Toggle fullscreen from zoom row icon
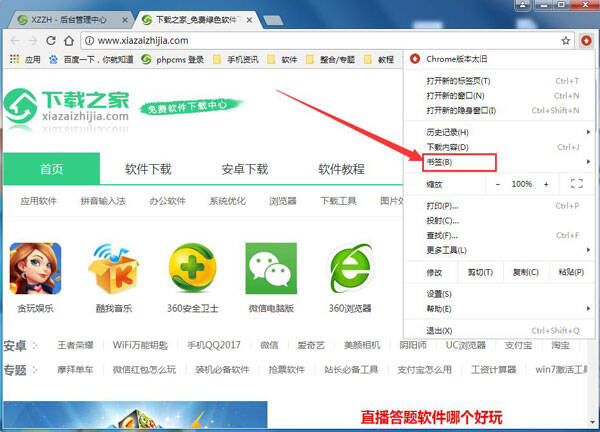The image size is (600, 432). [577, 184]
